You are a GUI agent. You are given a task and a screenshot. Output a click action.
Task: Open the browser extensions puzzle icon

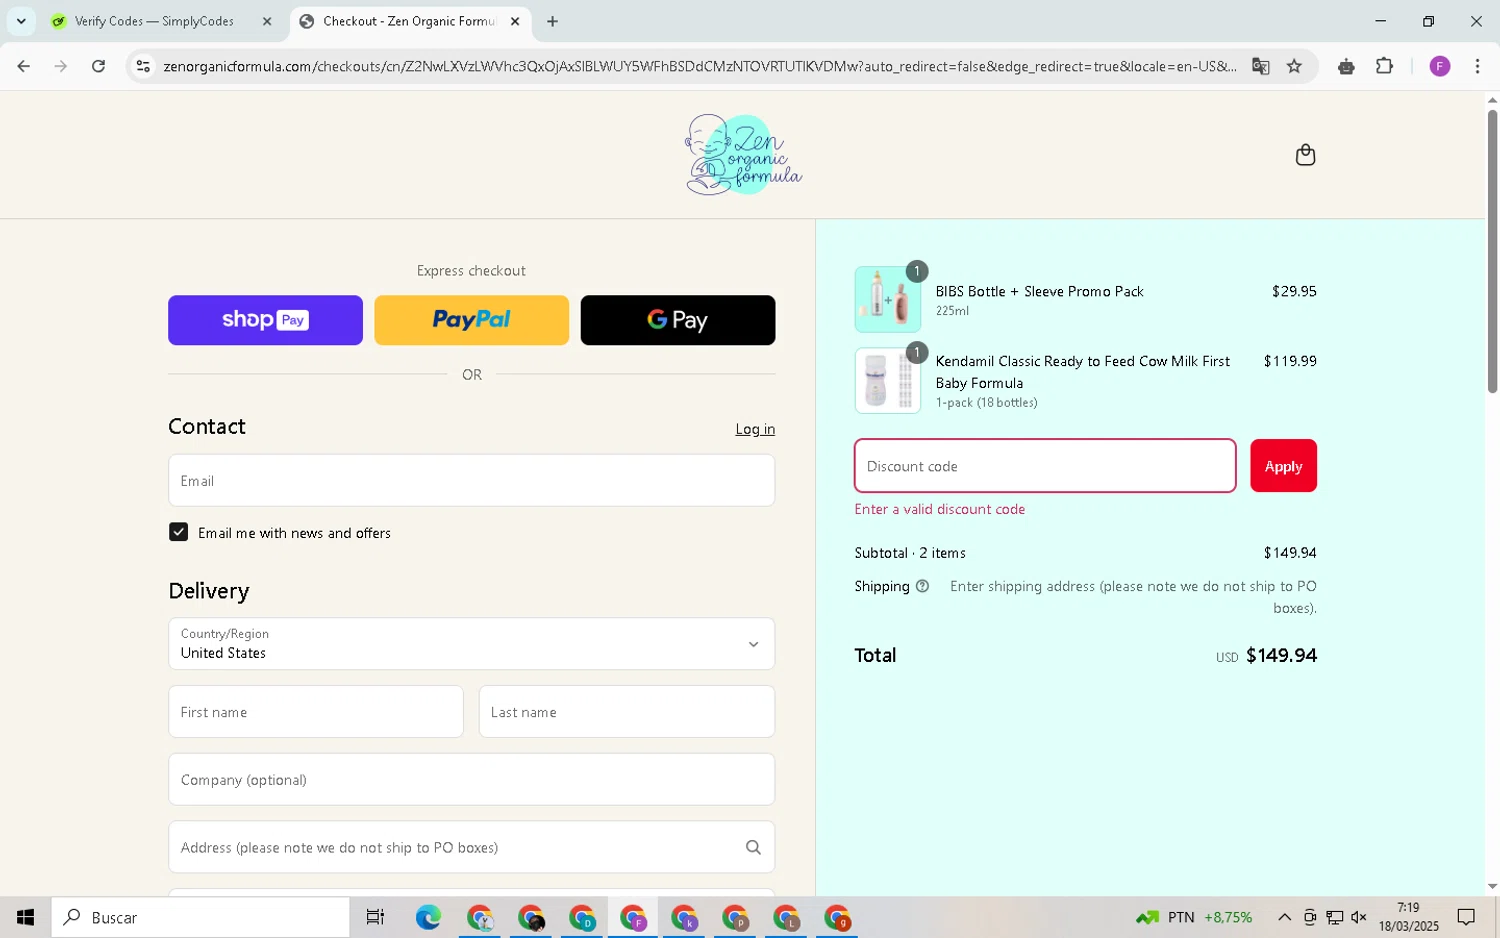[x=1384, y=66]
